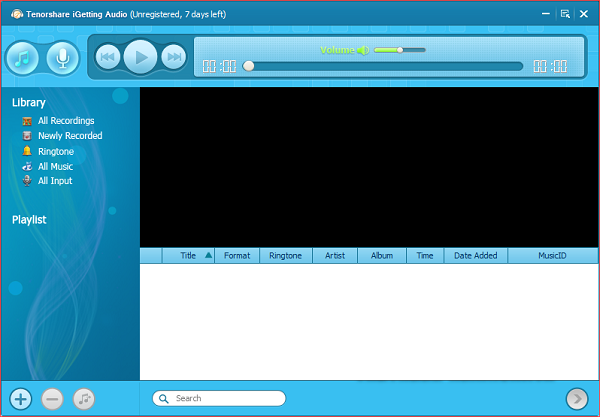The height and width of the screenshot is (417, 600).
Task: Select Newly Recorded in Library
Action: [x=69, y=136]
